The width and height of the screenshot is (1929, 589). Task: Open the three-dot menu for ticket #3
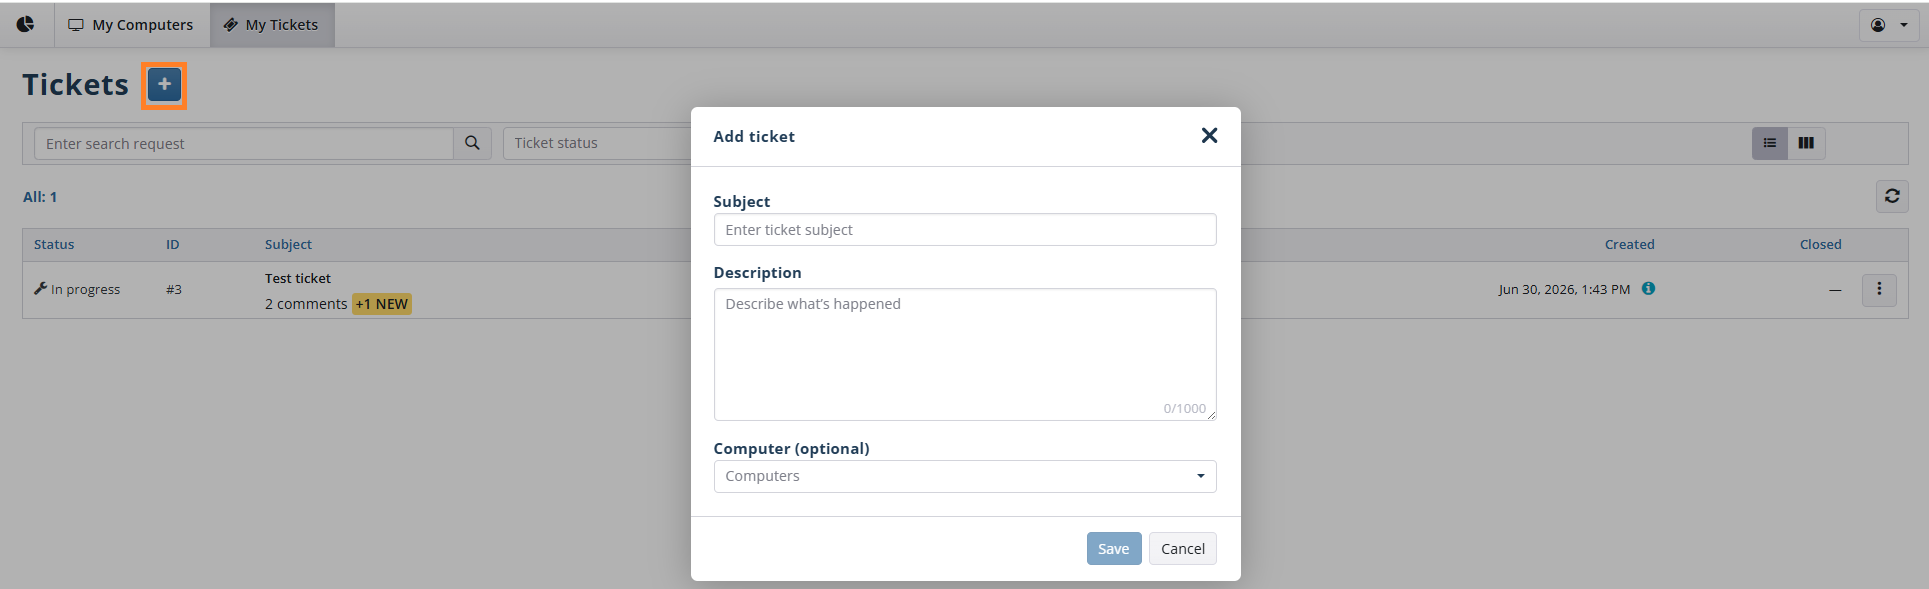point(1879,289)
